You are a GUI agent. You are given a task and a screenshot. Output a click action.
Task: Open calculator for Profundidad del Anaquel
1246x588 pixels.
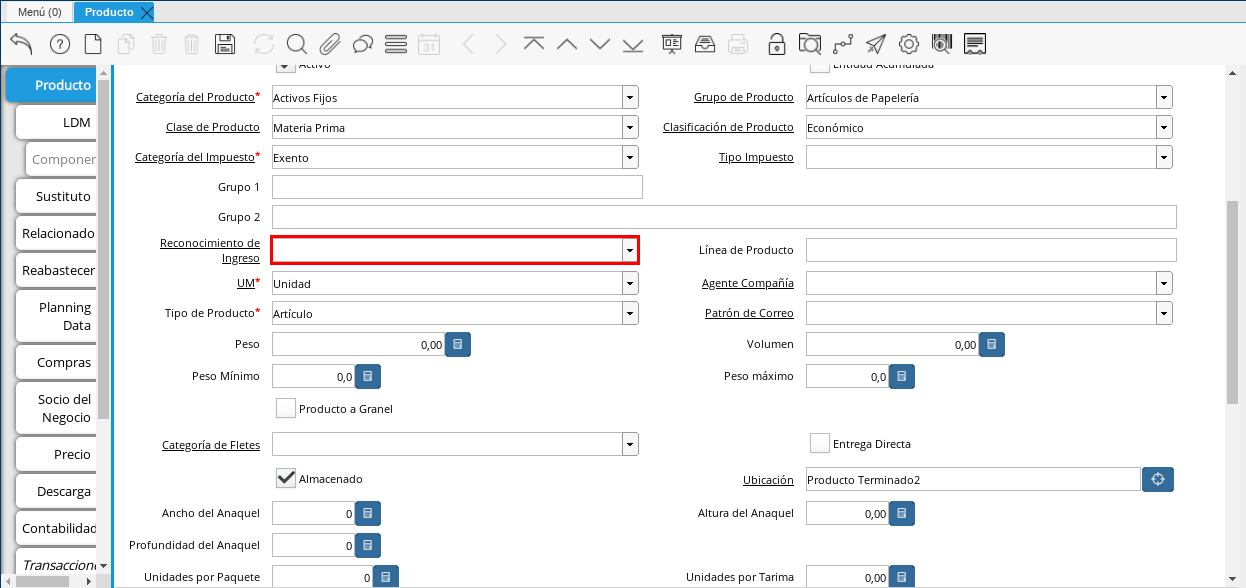click(368, 545)
